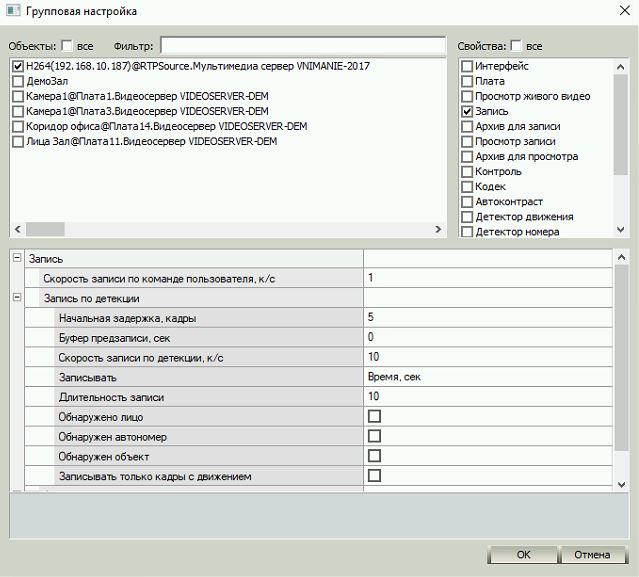Image resolution: width=639 pixels, height=577 pixels.
Task: Collapse the Запись по детекции group
Action: pyautogui.click(x=17, y=297)
